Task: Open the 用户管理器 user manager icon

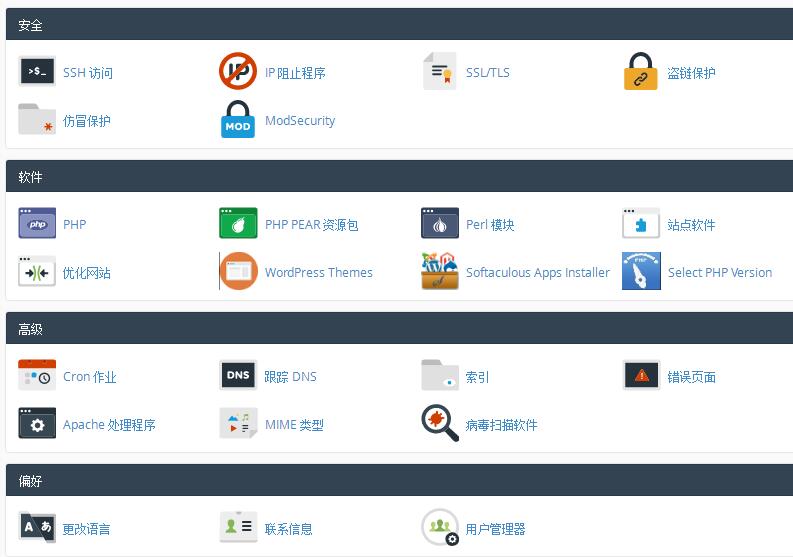Action: [x=440, y=528]
